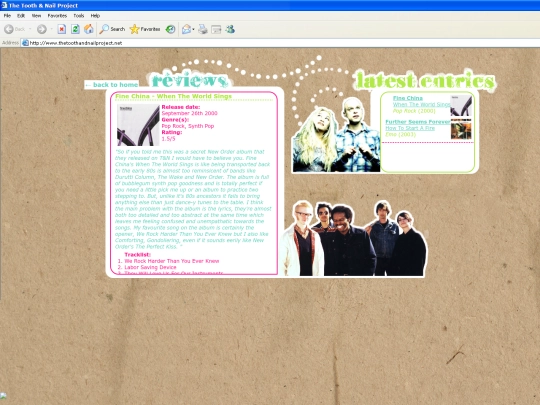Open the 'Further Seems Forever' entry link

point(418,122)
